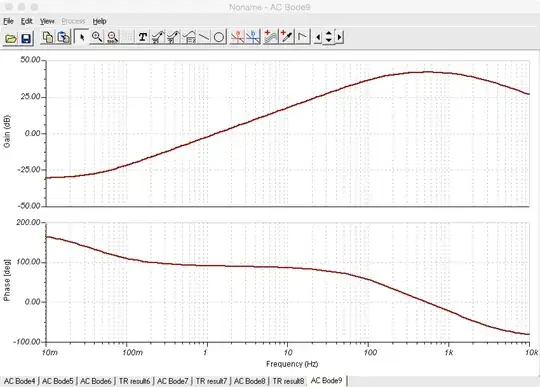
Task: Switch to the AC Bode5 tab
Action: [58, 381]
